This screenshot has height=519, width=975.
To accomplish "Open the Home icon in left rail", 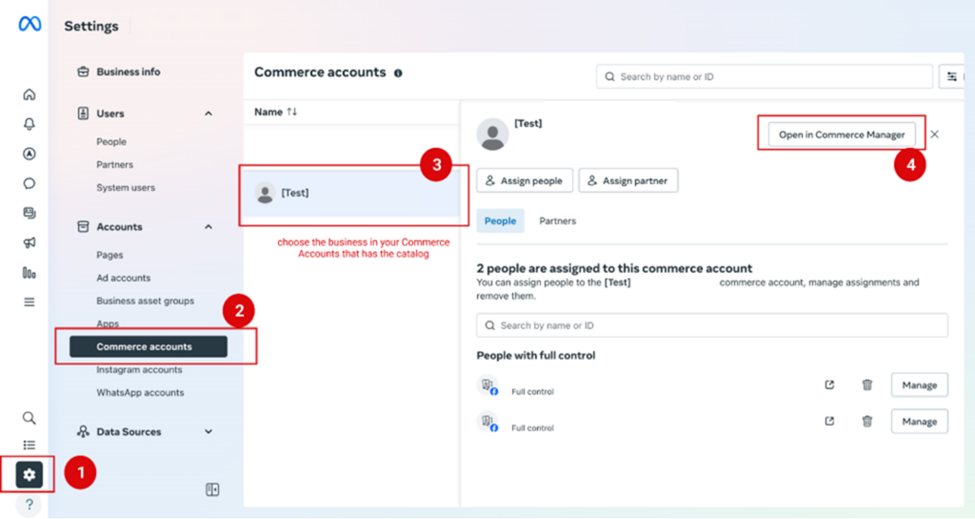I will 29,95.
